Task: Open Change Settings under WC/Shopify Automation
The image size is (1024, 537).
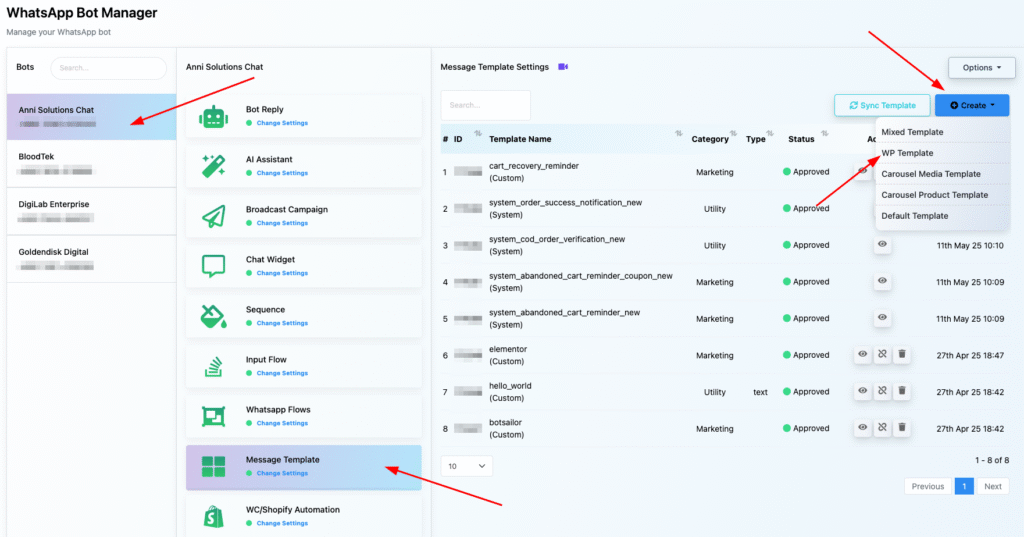Action: click(282, 523)
